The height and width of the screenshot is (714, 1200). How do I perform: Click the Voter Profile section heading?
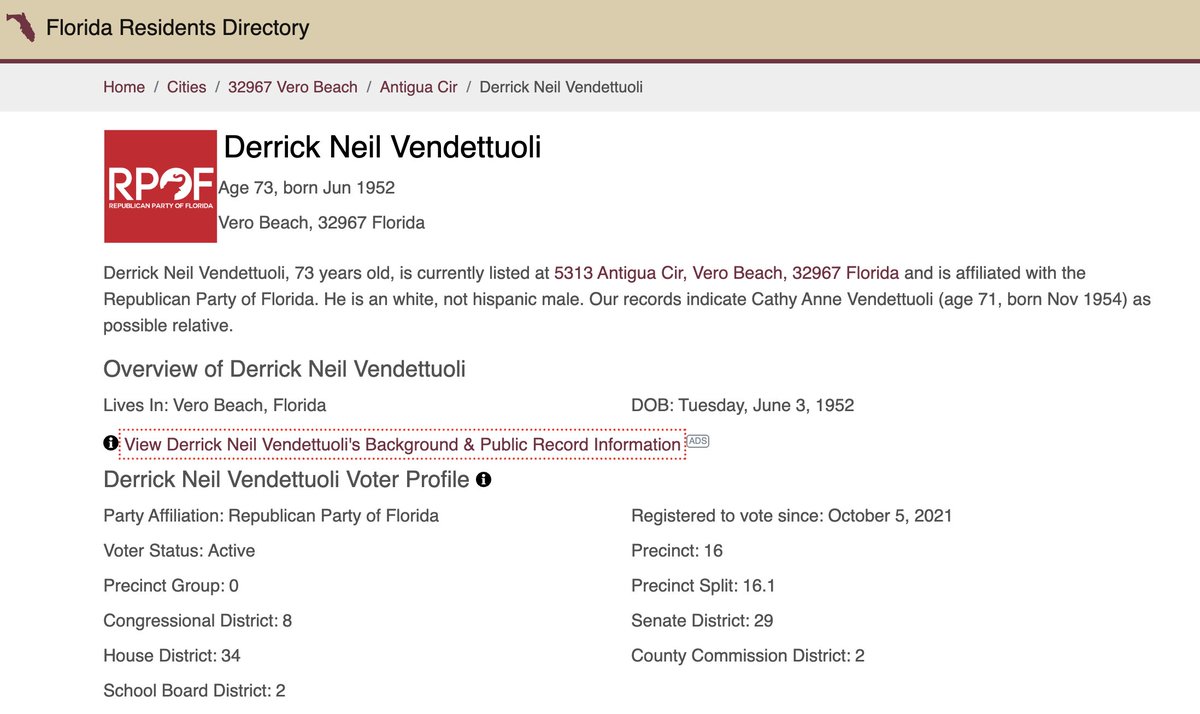(x=286, y=480)
